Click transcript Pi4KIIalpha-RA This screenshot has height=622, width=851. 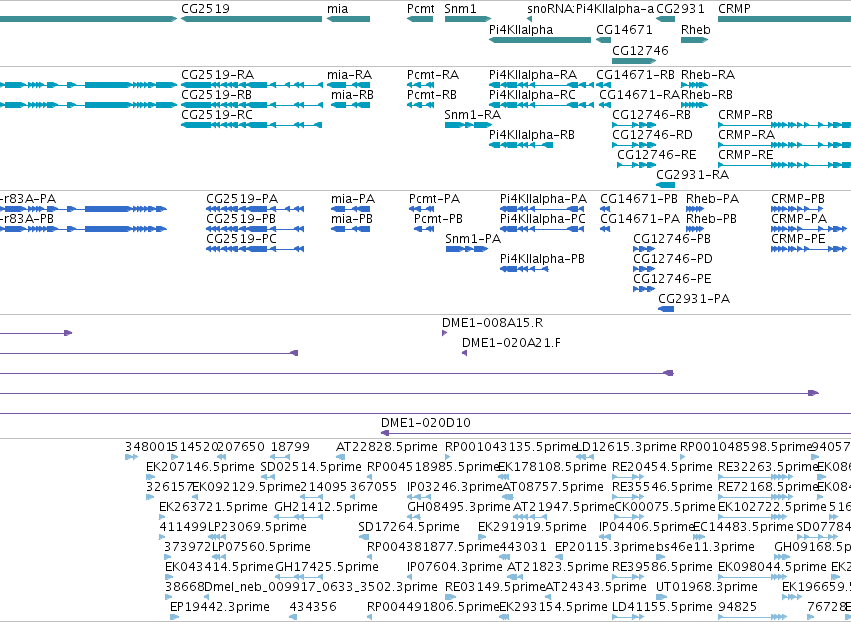coord(541,85)
